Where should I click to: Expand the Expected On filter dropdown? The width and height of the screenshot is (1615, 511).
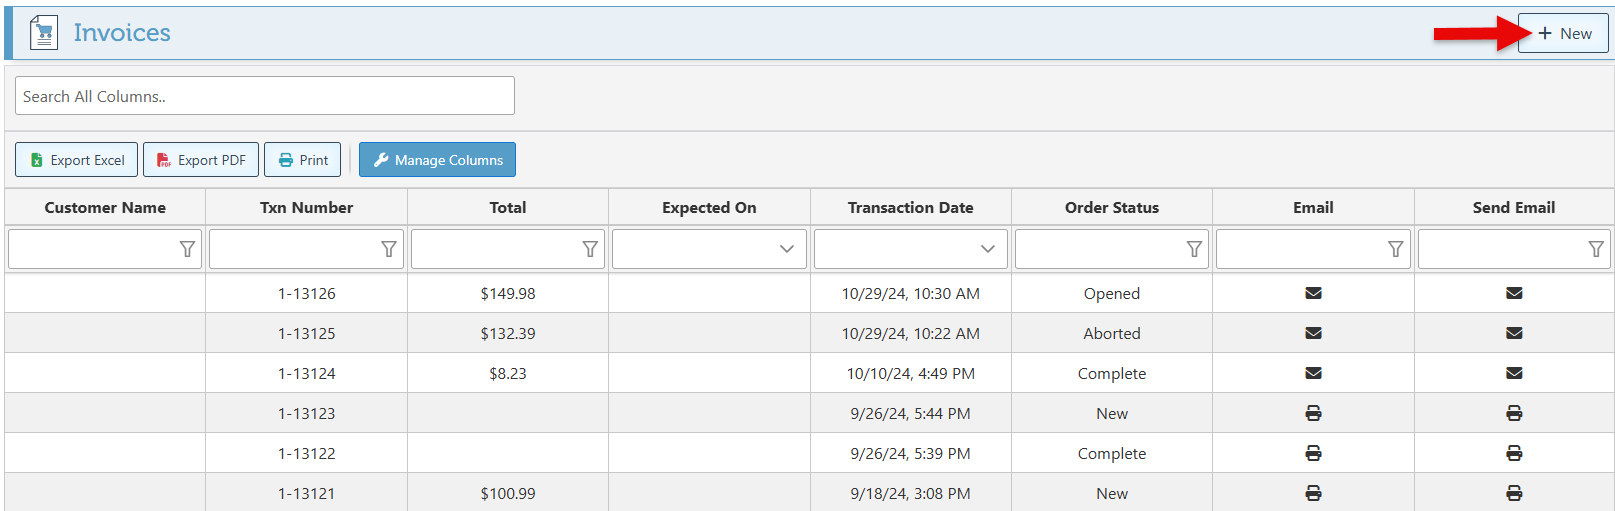tap(786, 249)
